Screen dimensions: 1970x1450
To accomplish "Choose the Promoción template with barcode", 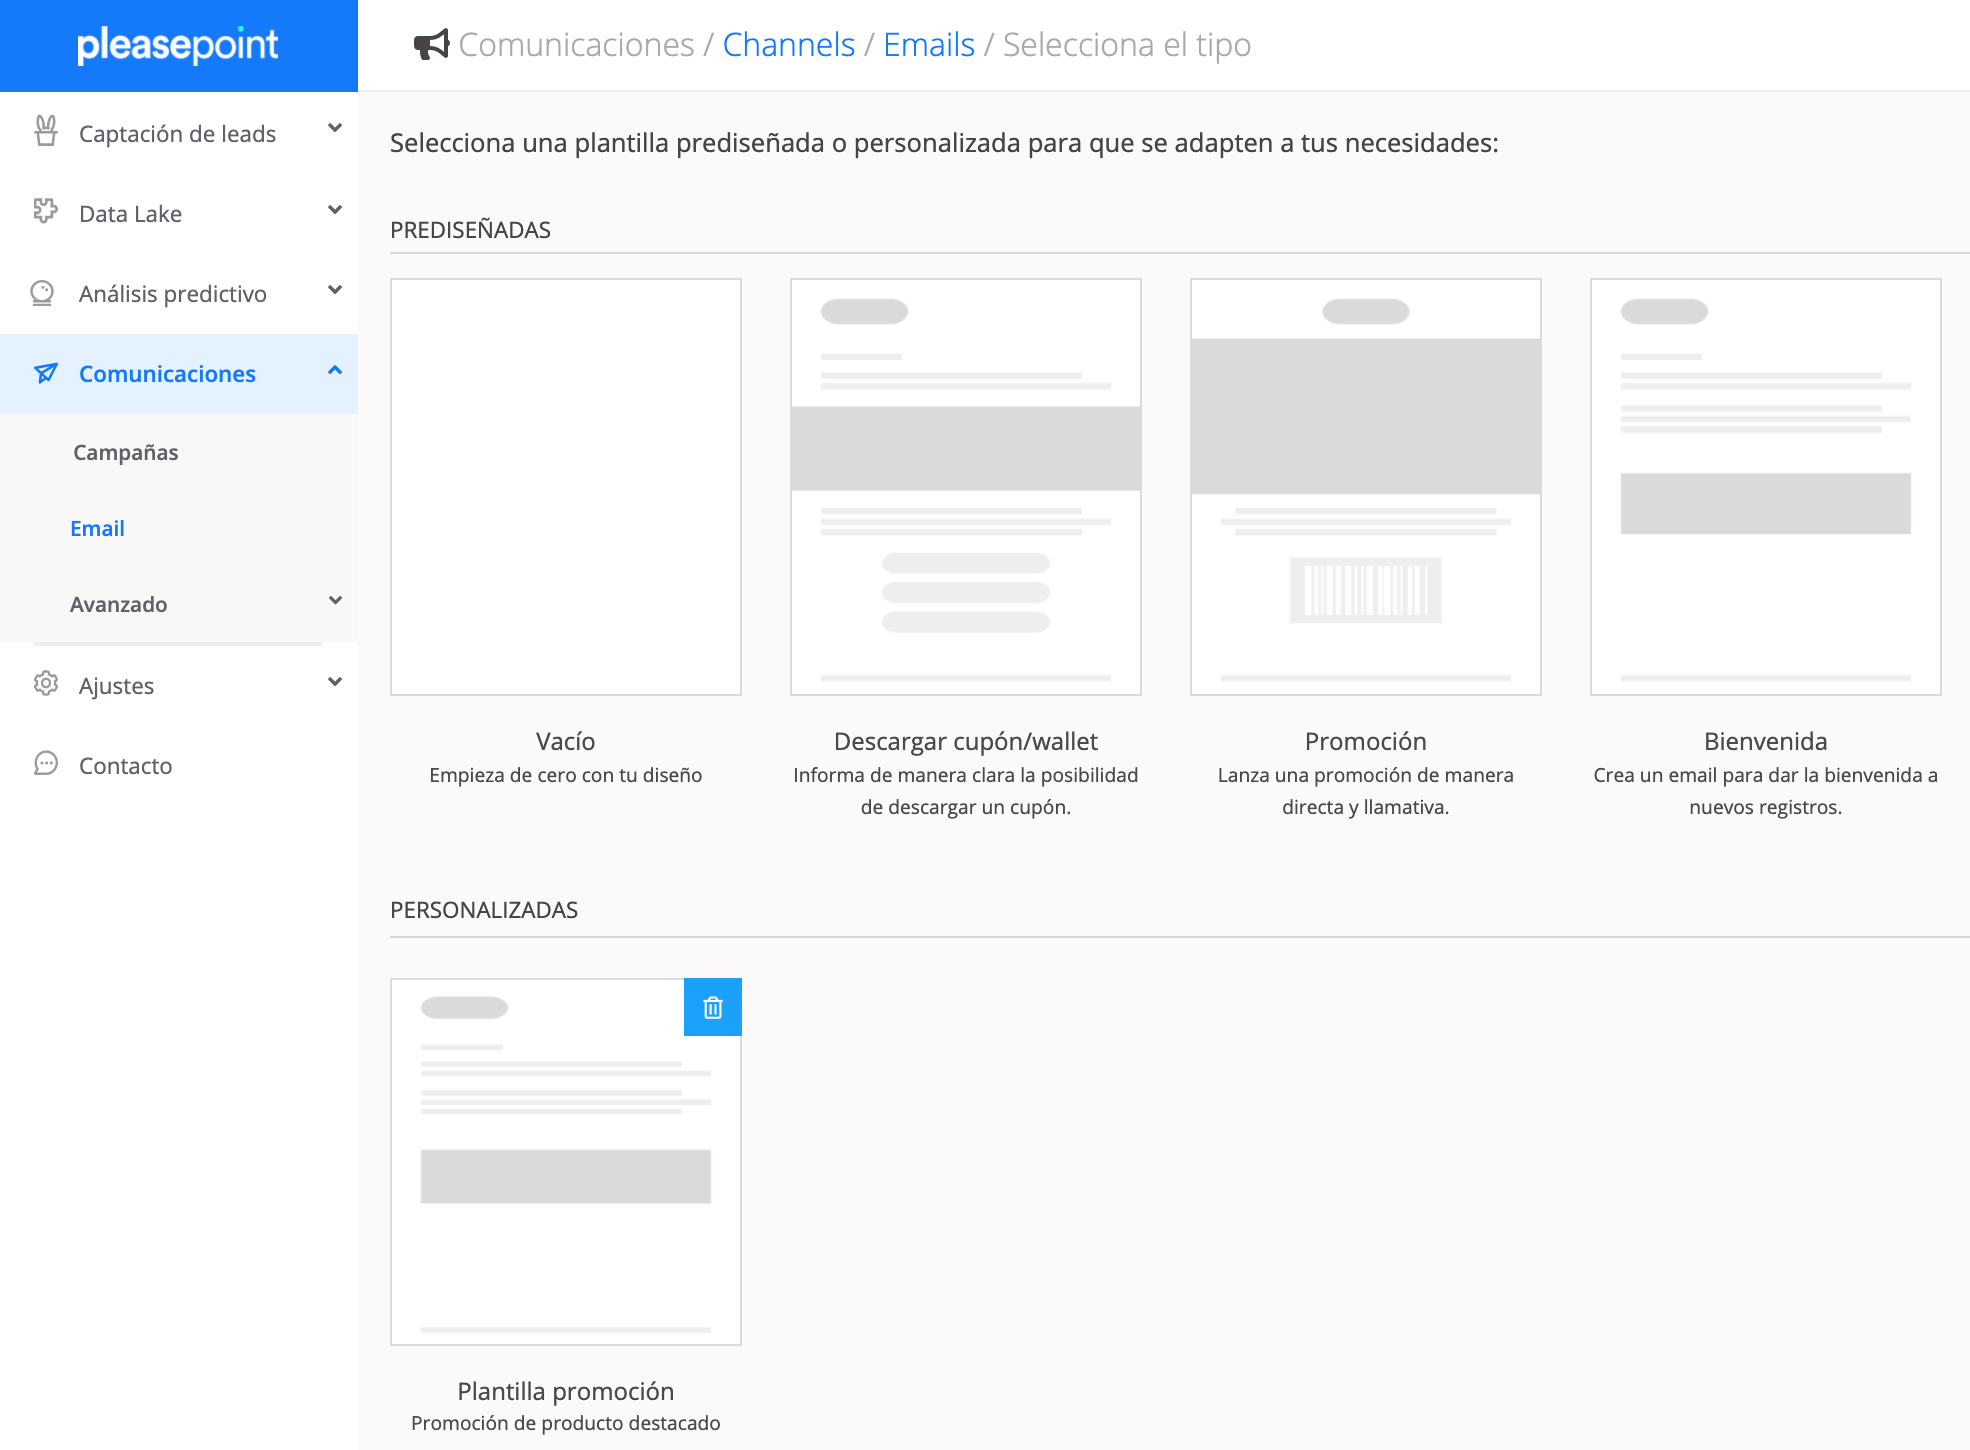I will (1365, 487).
